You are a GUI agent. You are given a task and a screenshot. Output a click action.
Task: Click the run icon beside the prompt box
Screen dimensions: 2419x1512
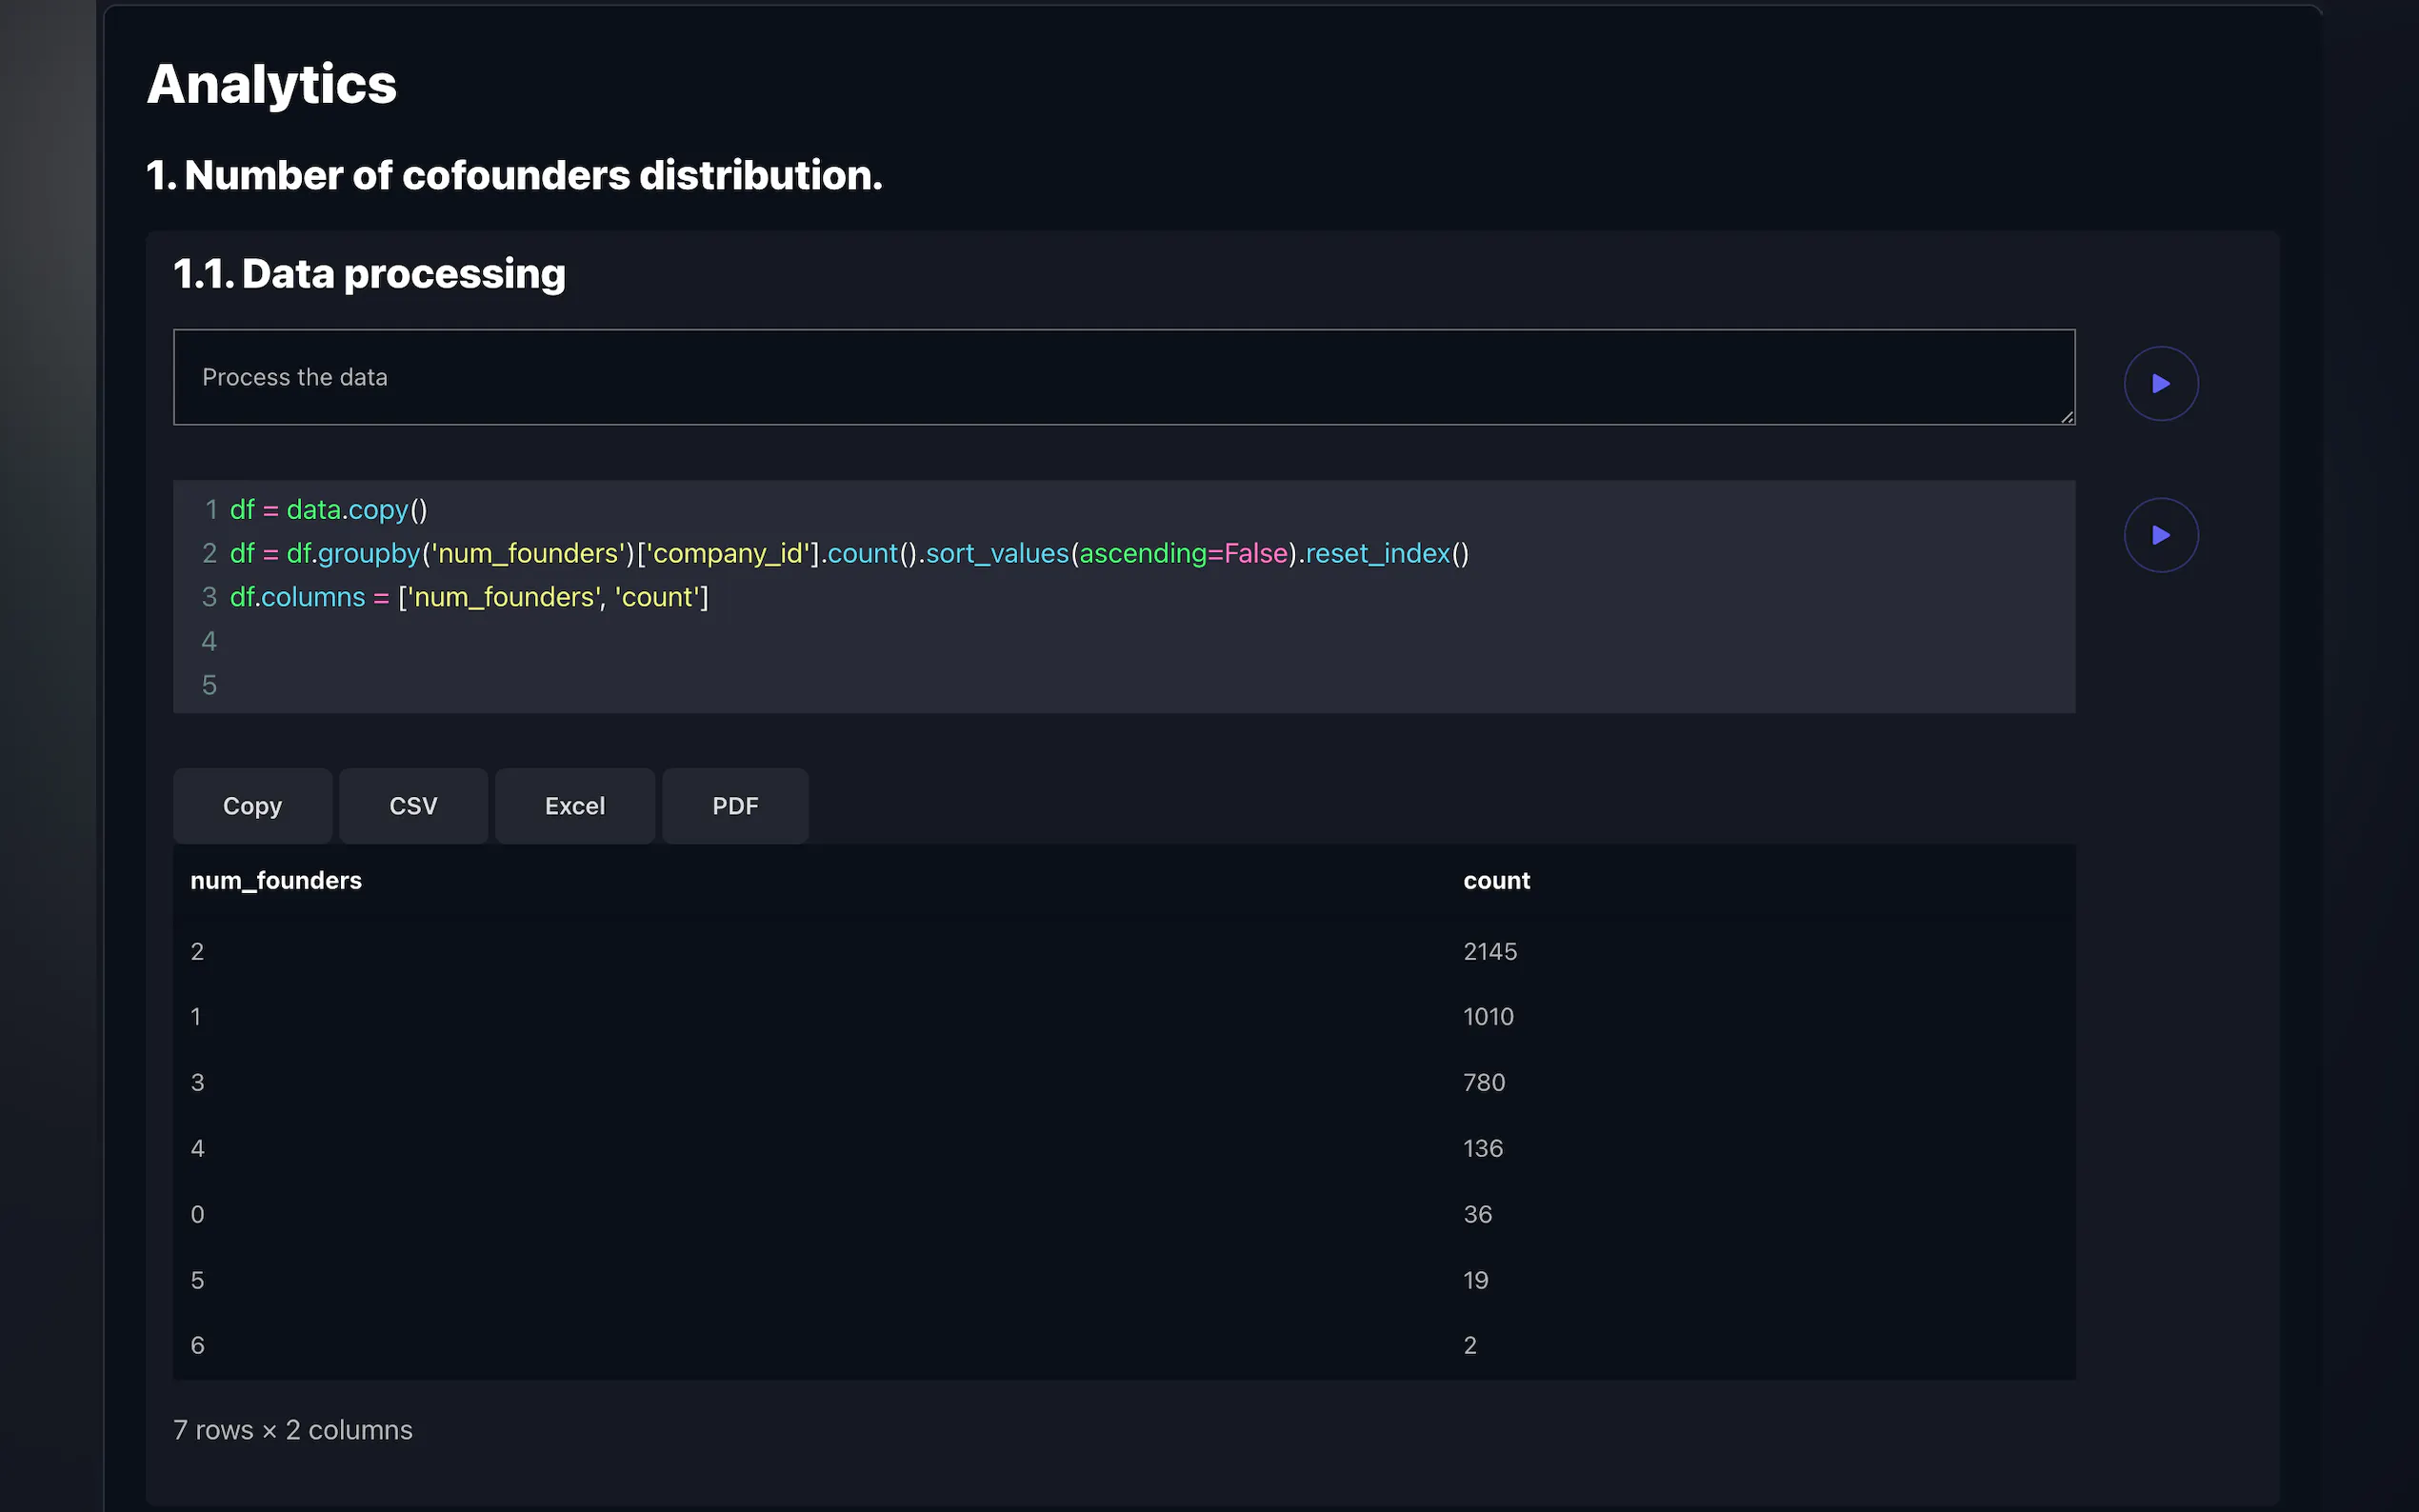click(2160, 383)
